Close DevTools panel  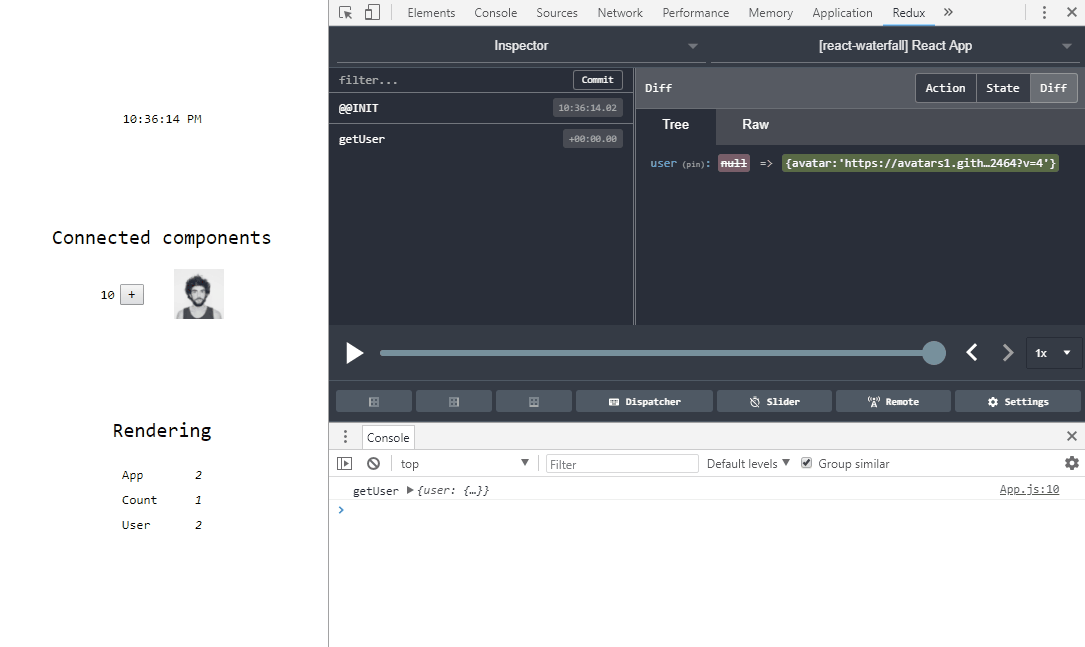[x=1072, y=12]
